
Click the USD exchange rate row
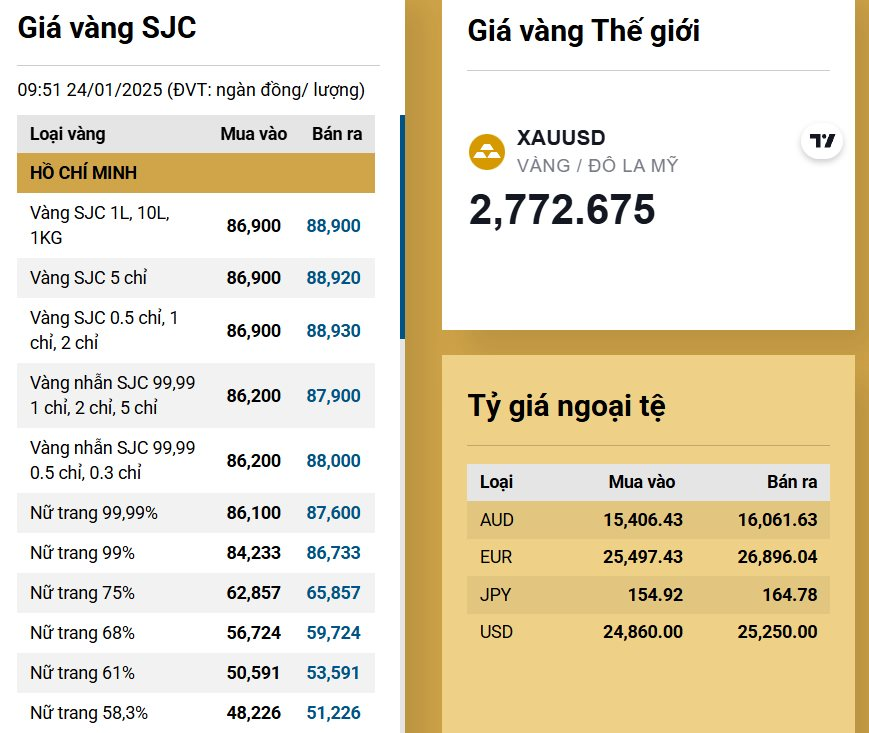point(648,632)
